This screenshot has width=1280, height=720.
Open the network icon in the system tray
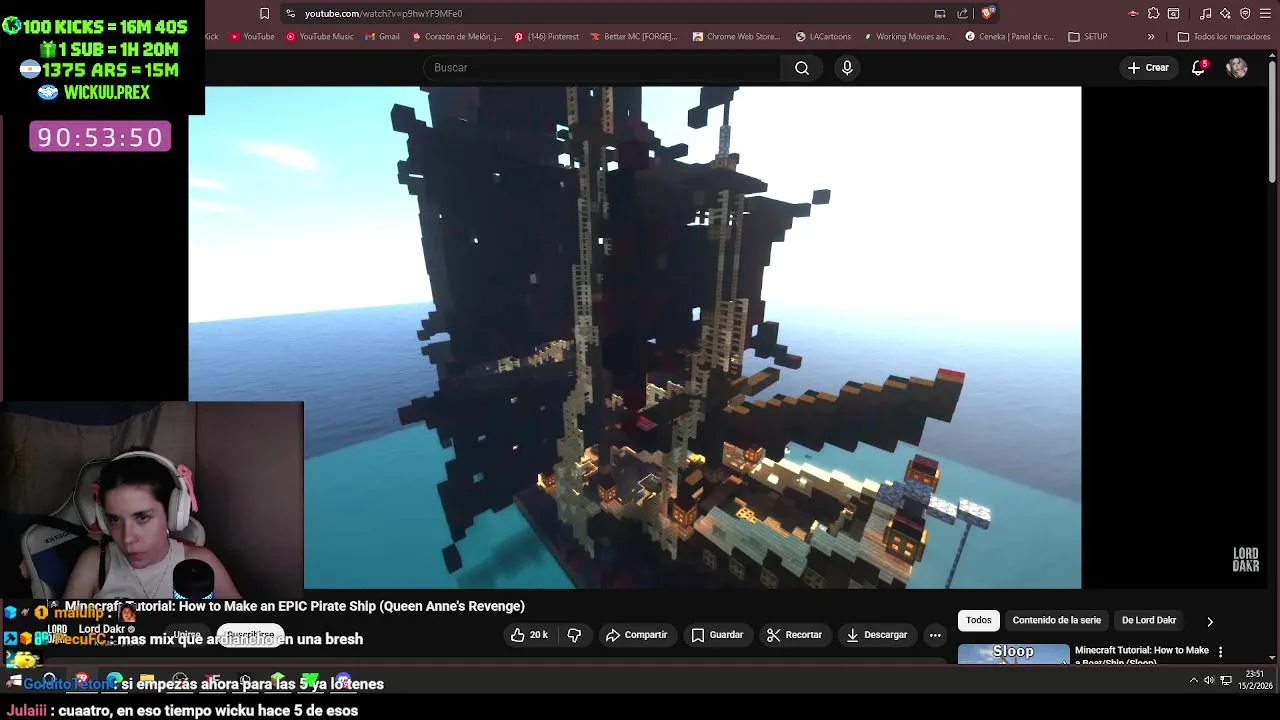1225,680
